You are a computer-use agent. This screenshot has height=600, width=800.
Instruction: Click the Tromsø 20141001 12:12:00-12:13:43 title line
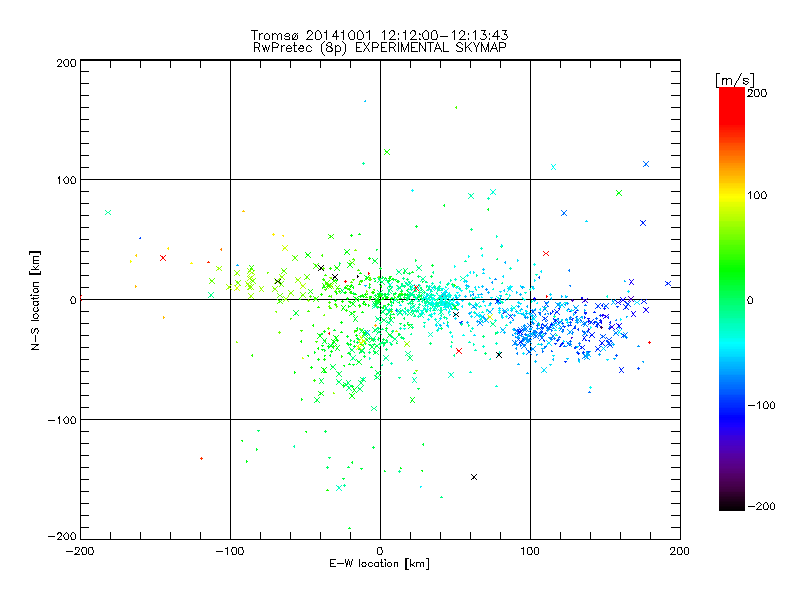tap(379, 35)
